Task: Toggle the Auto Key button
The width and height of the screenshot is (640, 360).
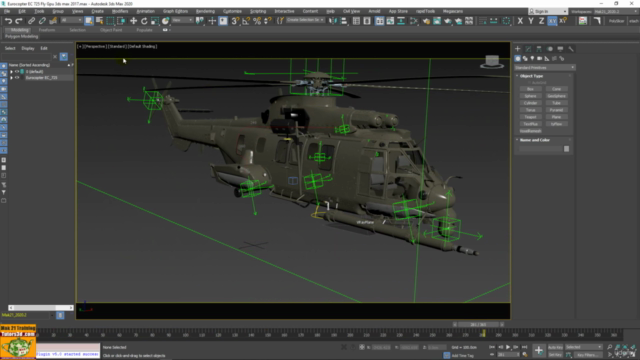Action: click(555, 347)
